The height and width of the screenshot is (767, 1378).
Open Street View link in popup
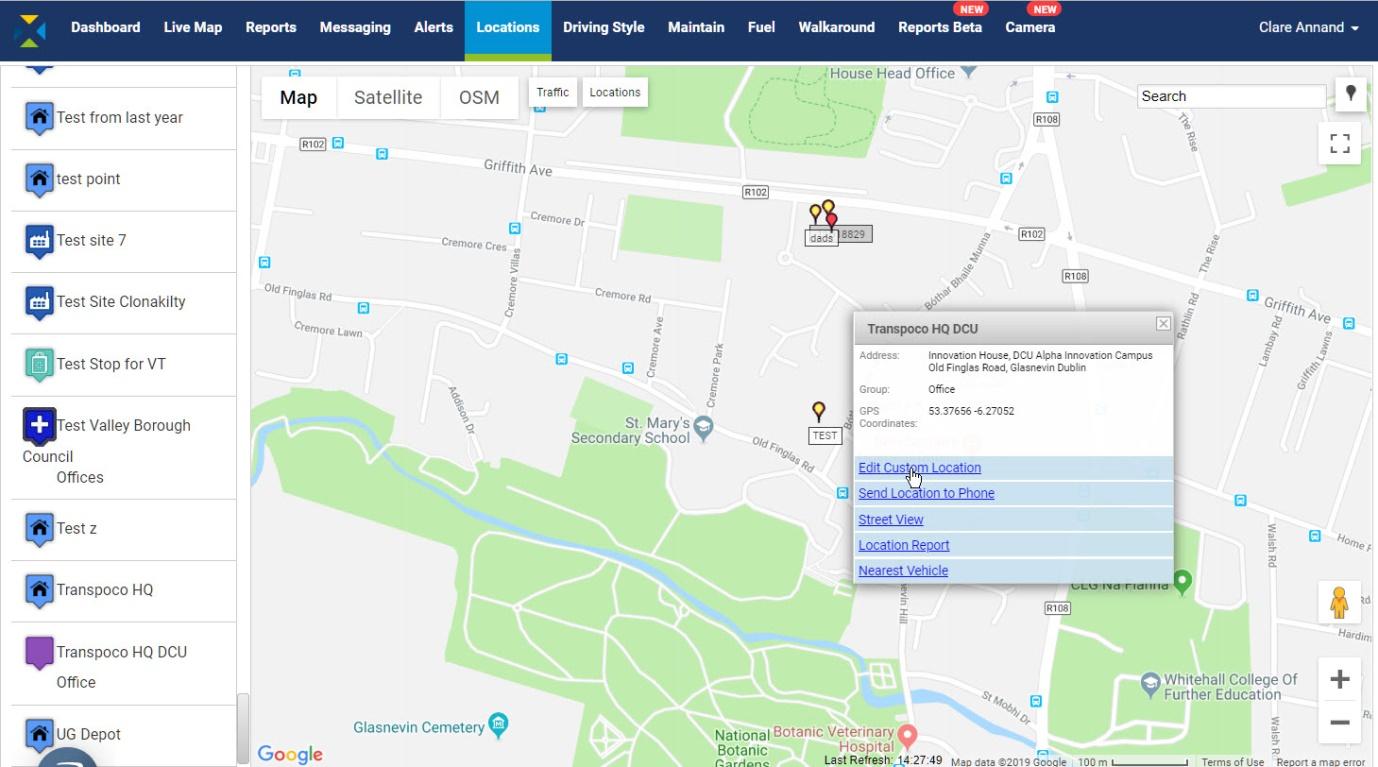coord(890,519)
